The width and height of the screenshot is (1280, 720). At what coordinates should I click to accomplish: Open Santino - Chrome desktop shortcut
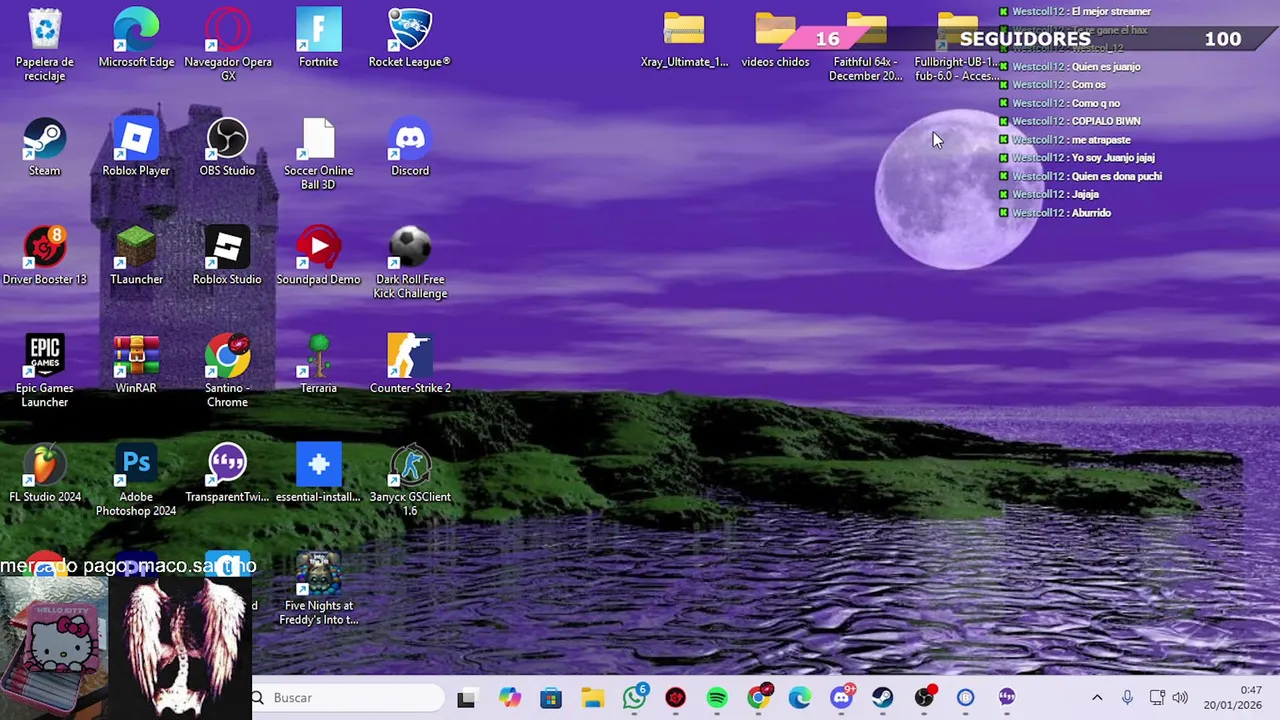pyautogui.click(x=227, y=371)
